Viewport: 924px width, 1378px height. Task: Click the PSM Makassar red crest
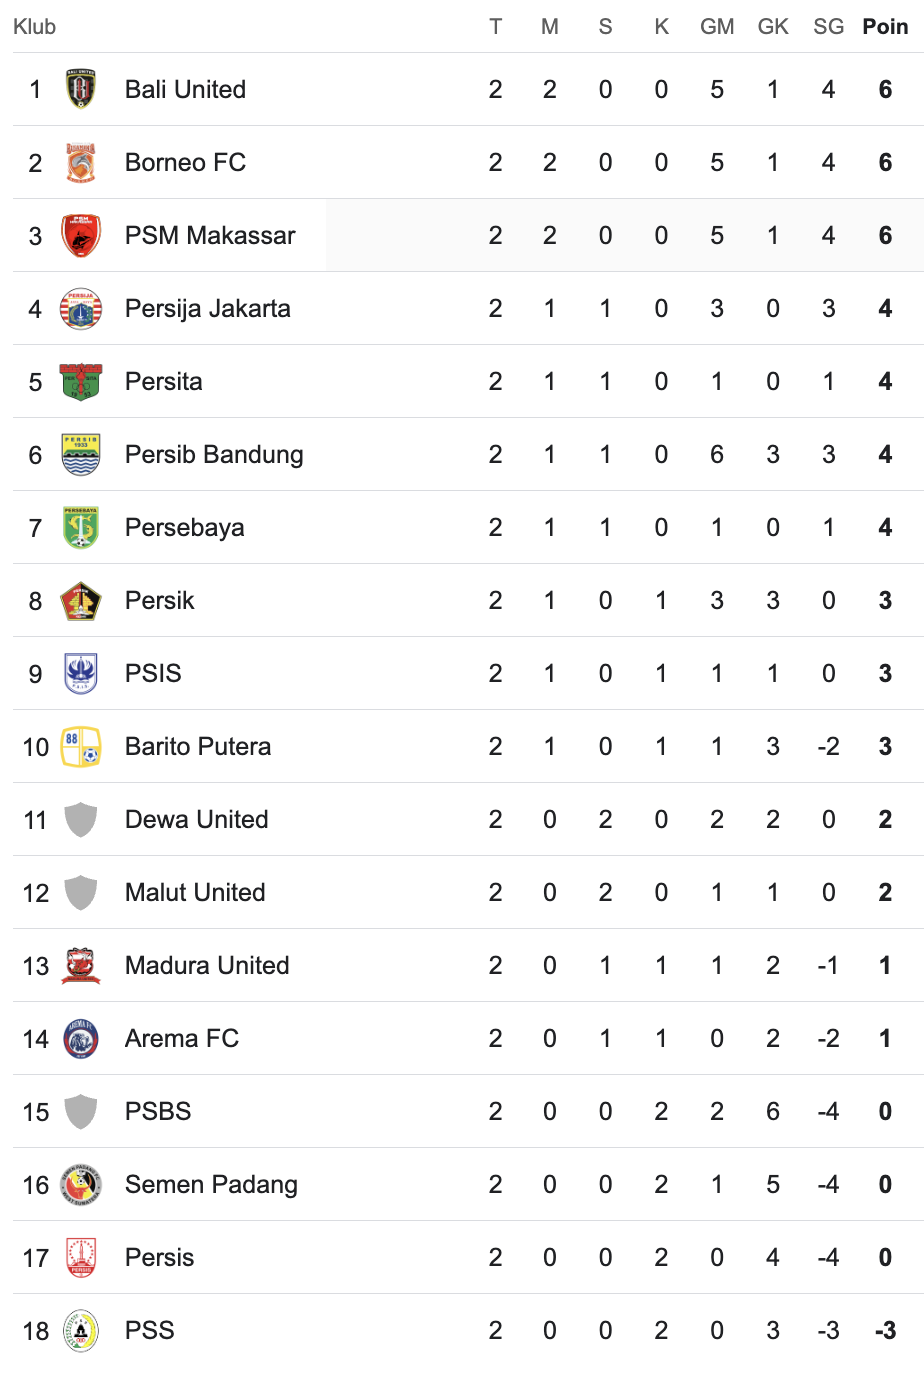[x=81, y=235]
